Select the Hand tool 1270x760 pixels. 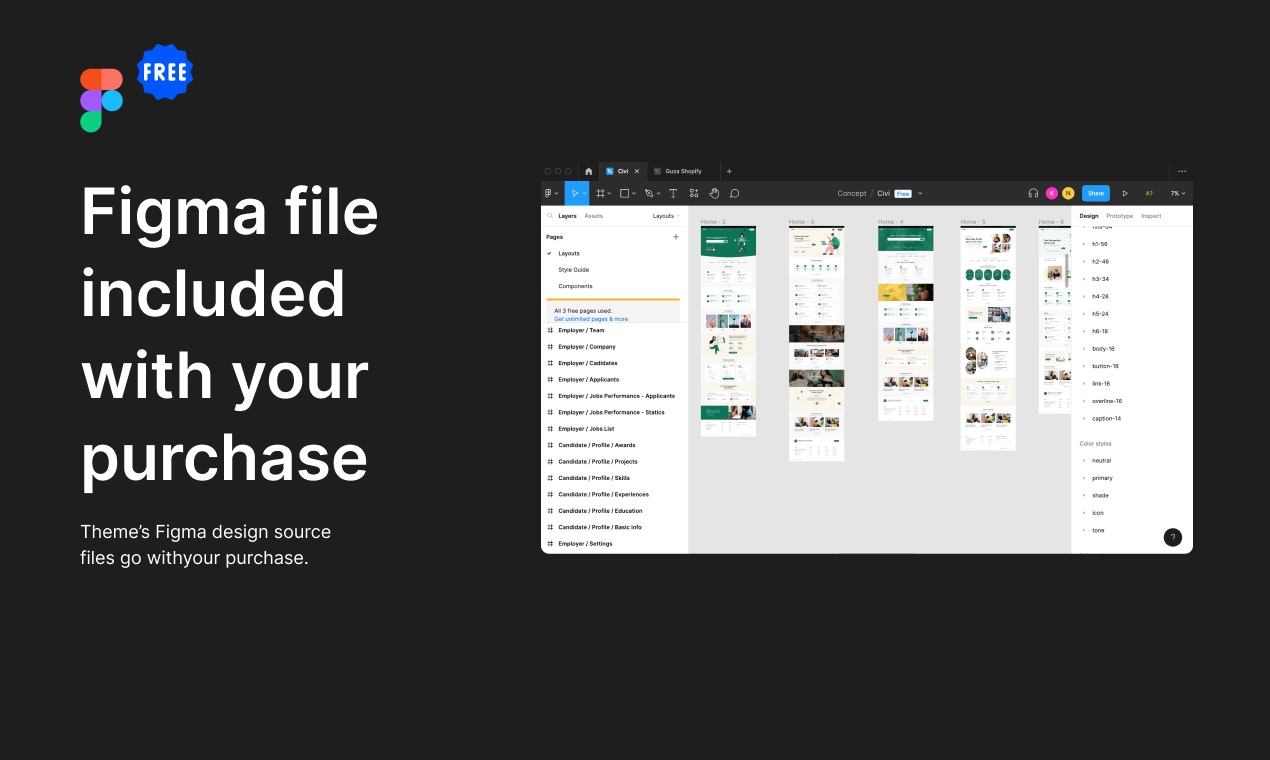(x=714, y=193)
